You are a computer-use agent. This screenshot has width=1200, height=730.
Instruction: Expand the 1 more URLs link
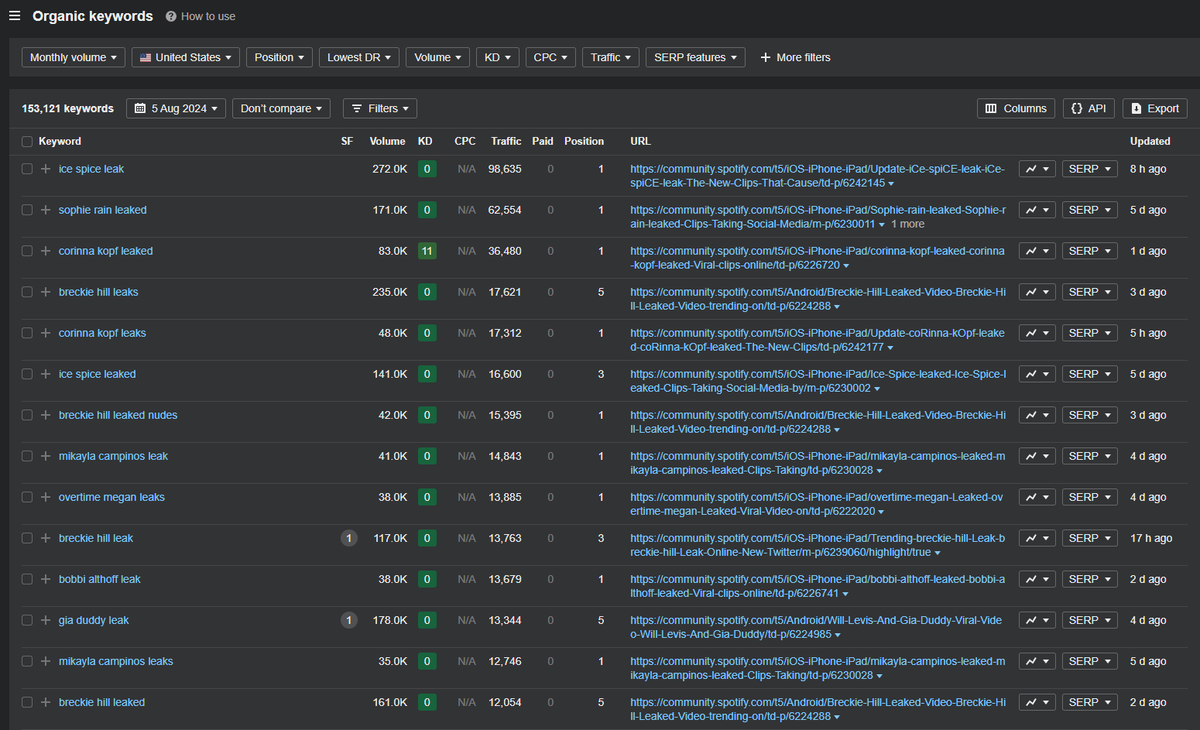click(908, 224)
